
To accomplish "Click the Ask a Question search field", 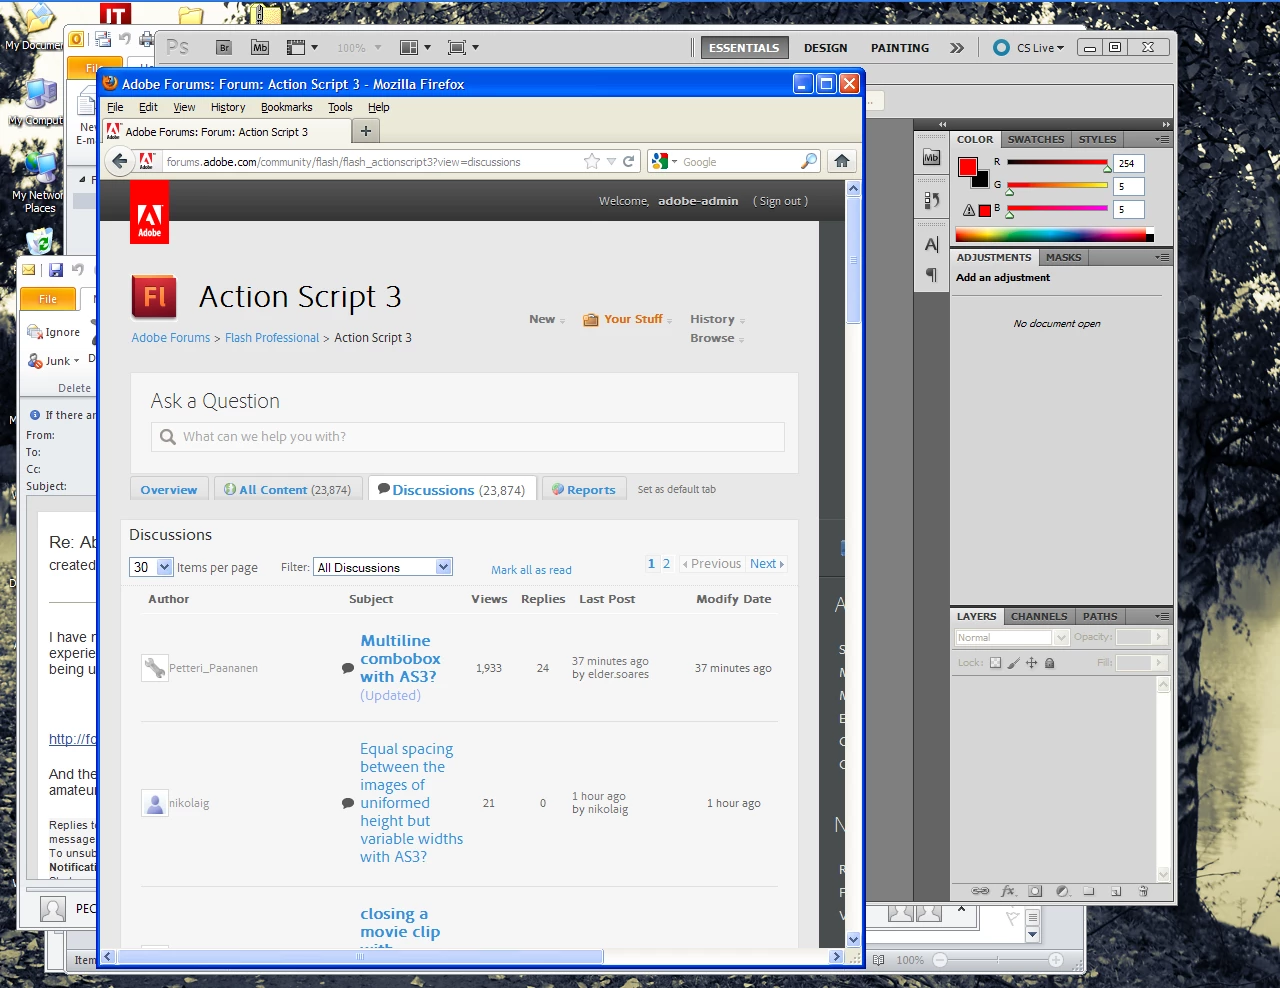I will [x=468, y=437].
